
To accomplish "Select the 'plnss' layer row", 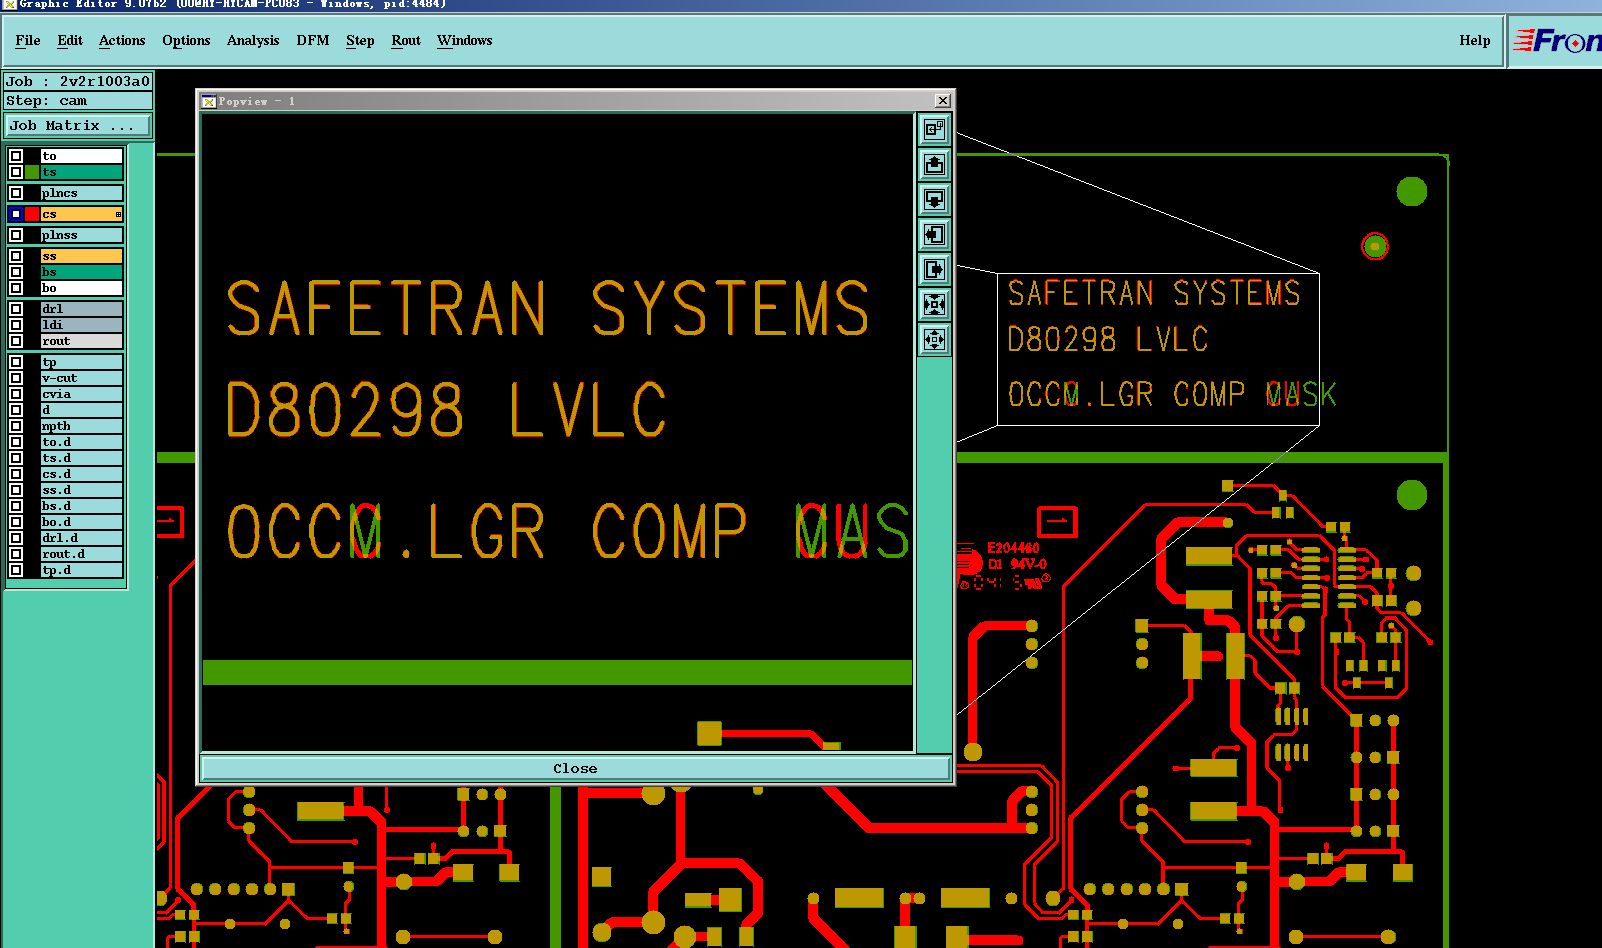I will coord(81,235).
